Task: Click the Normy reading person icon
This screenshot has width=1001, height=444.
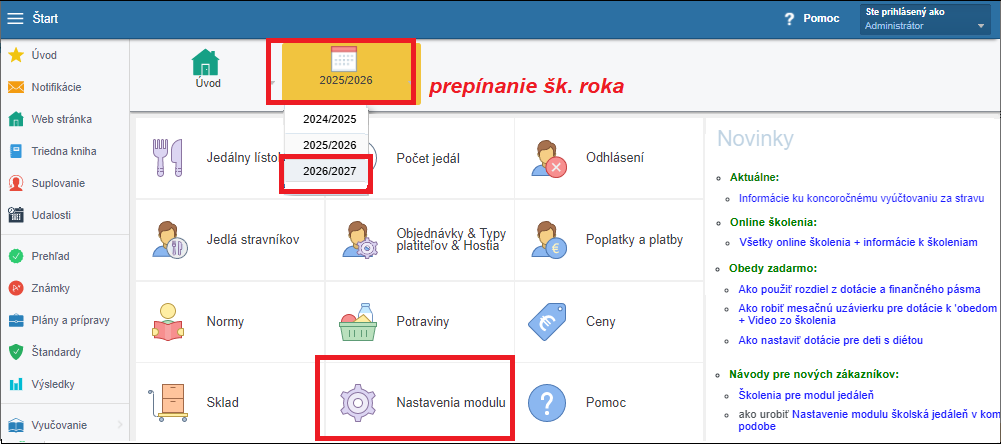Action: pos(168,321)
